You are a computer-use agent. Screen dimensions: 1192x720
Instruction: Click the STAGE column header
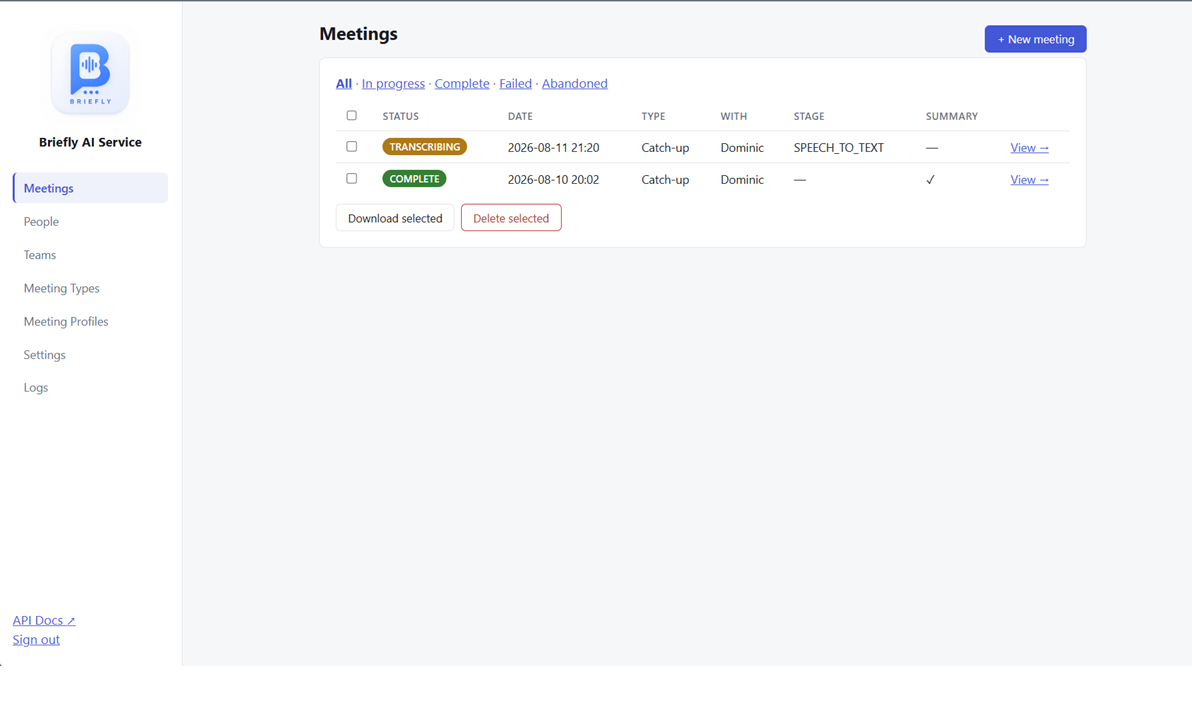809,116
